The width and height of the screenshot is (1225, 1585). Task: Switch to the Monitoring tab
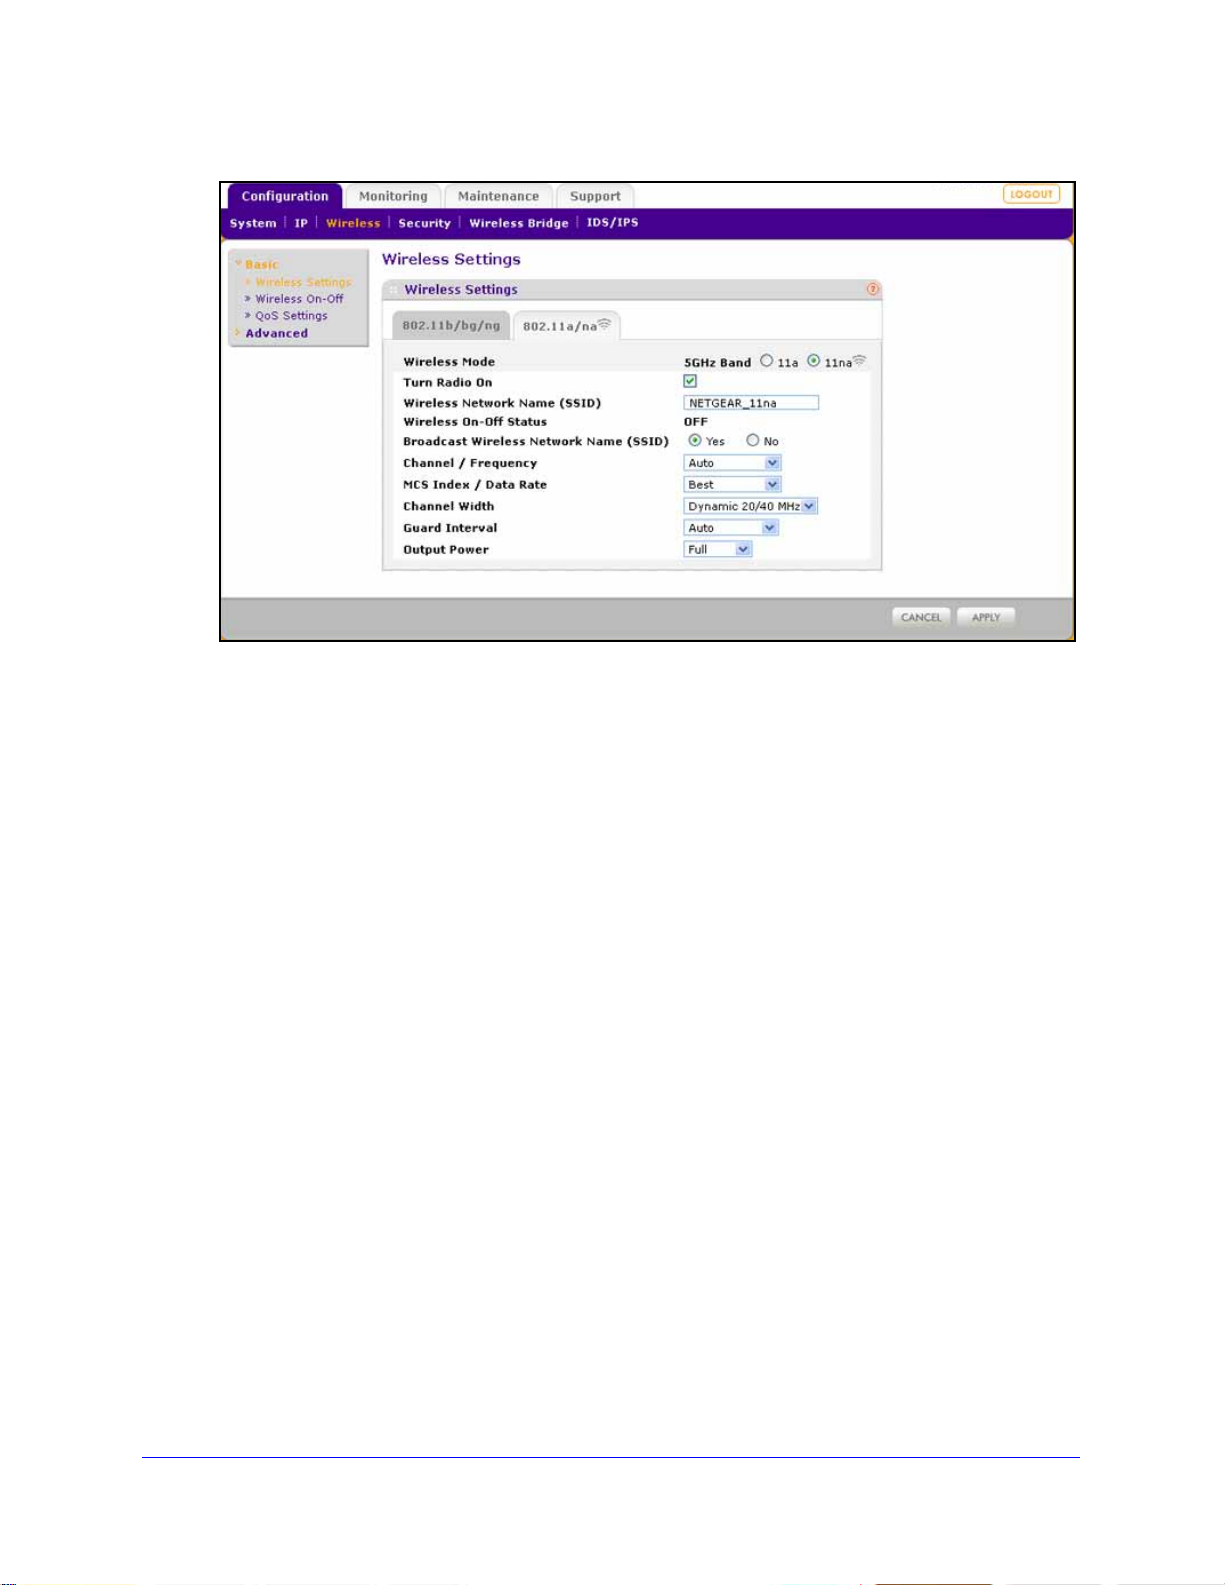[393, 196]
